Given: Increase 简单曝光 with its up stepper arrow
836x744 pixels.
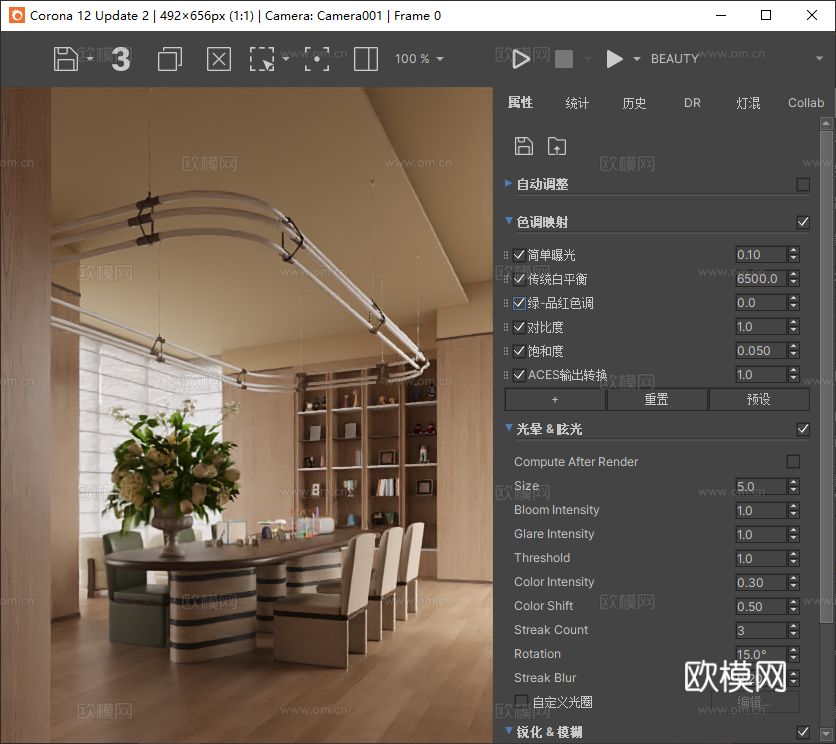Looking at the screenshot, I should (x=795, y=249).
